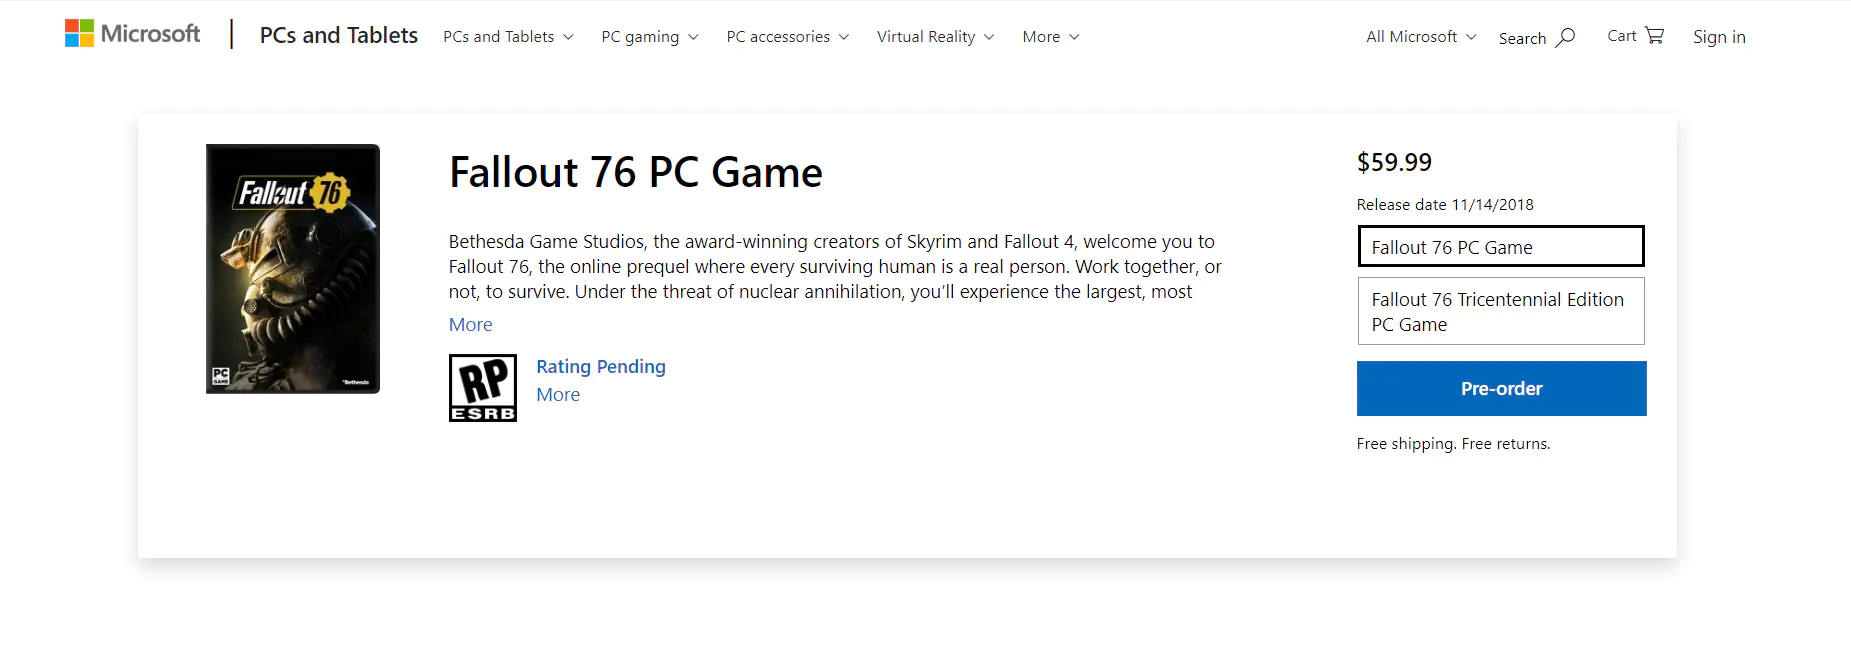Expand the Virtual Reality menu
1851x663 pixels.
936,37
